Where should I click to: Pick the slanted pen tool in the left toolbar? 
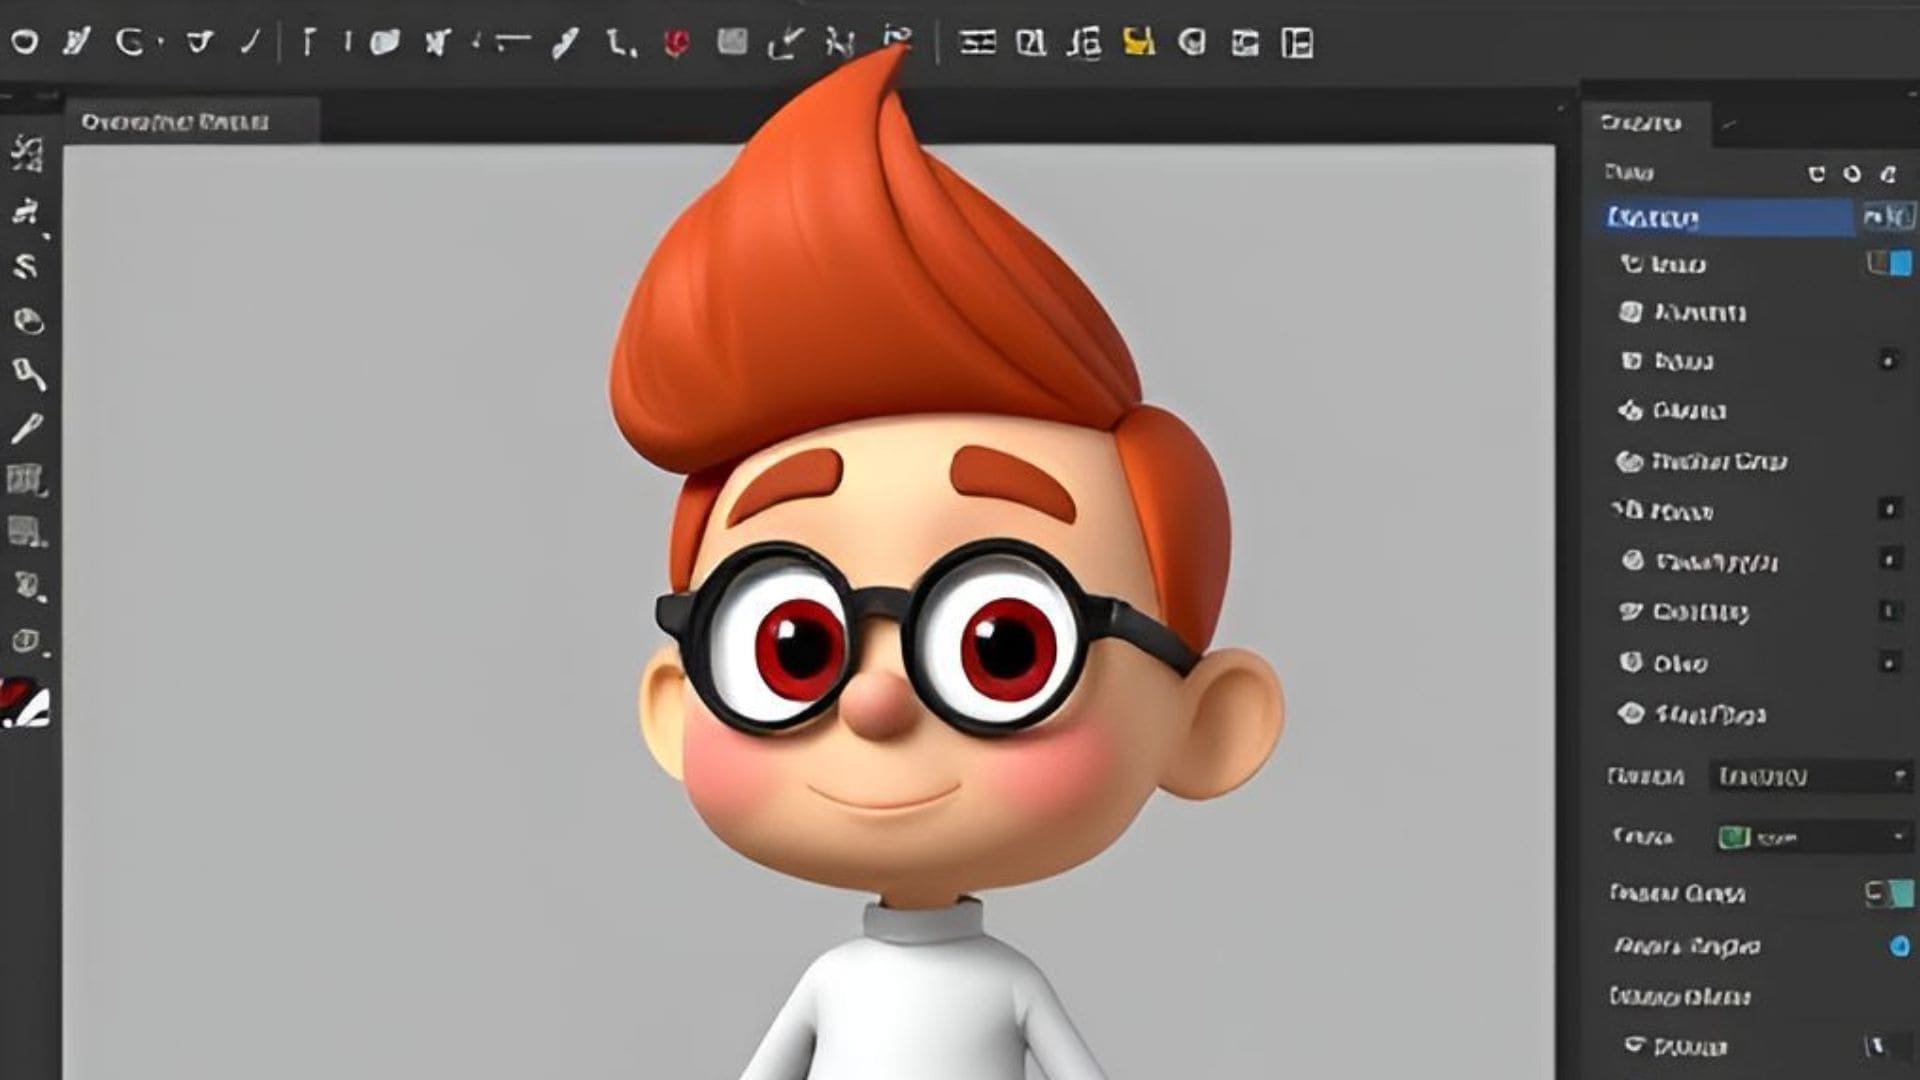coord(27,428)
